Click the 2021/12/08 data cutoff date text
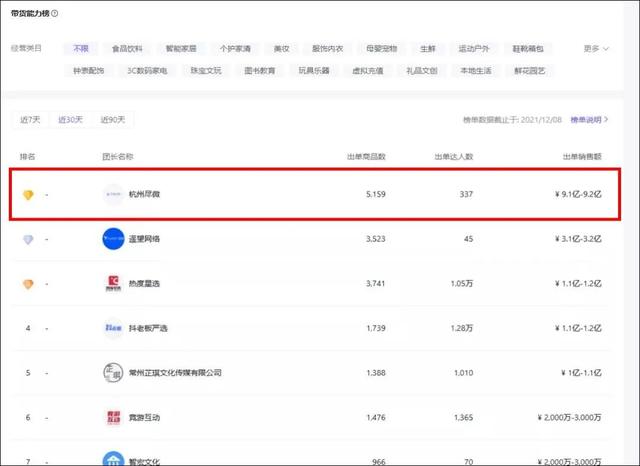640x466 pixels. click(541, 120)
